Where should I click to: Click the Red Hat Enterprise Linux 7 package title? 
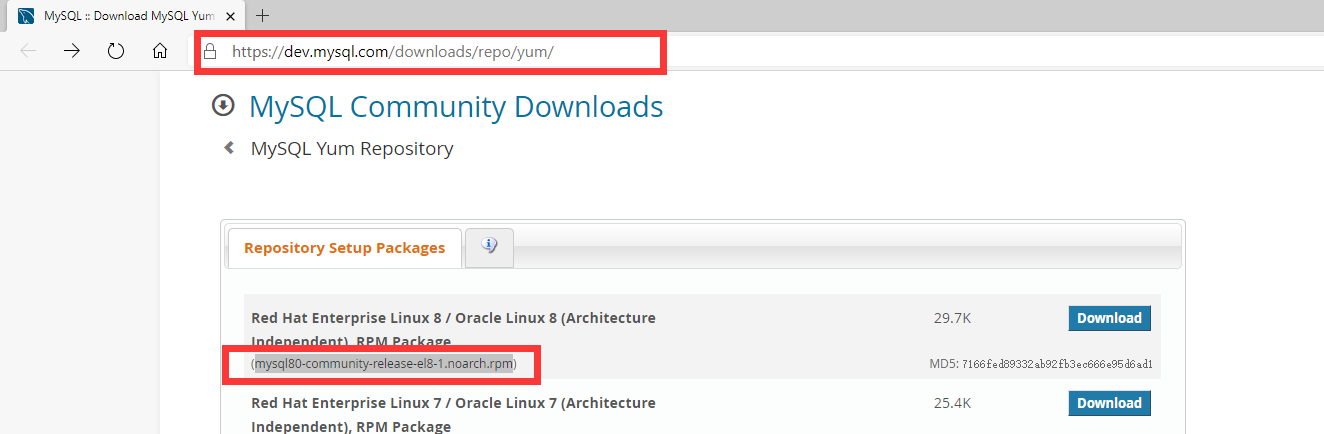coord(453,415)
